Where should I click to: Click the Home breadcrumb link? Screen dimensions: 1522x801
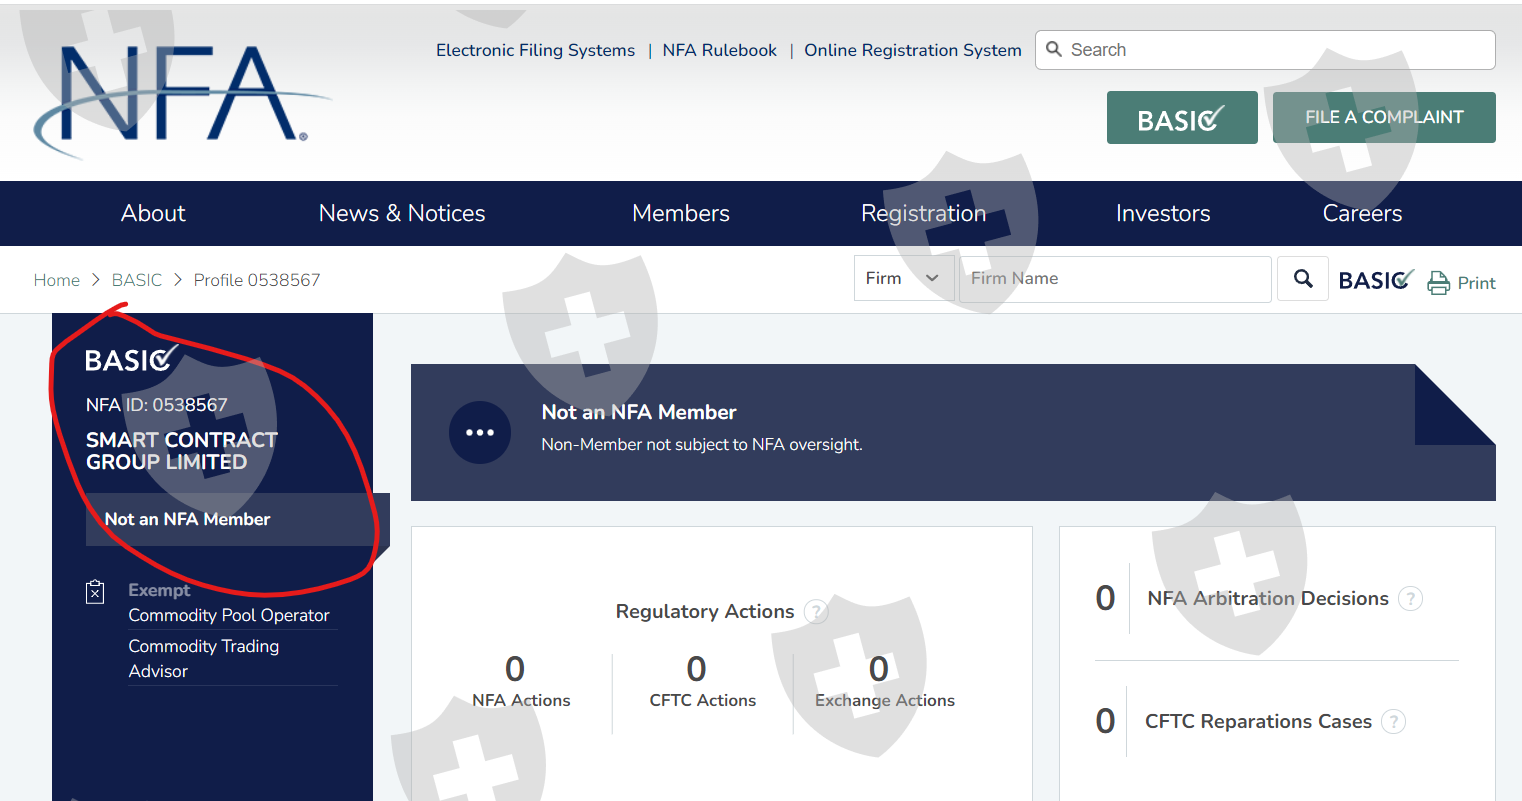[57, 280]
